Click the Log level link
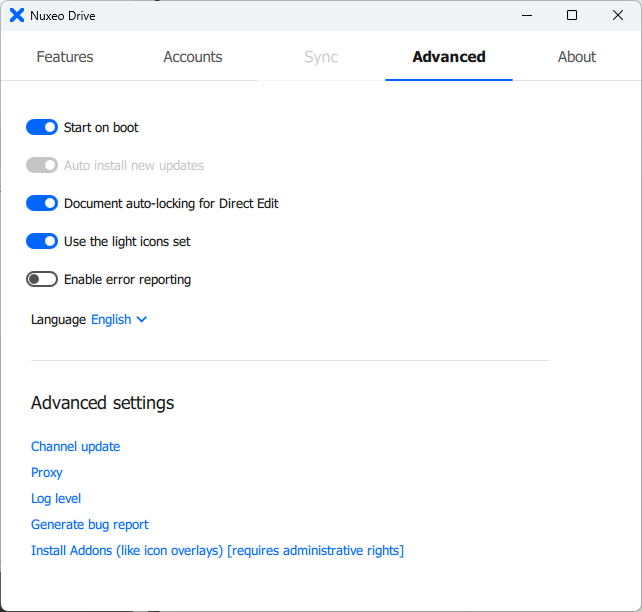 (x=56, y=499)
